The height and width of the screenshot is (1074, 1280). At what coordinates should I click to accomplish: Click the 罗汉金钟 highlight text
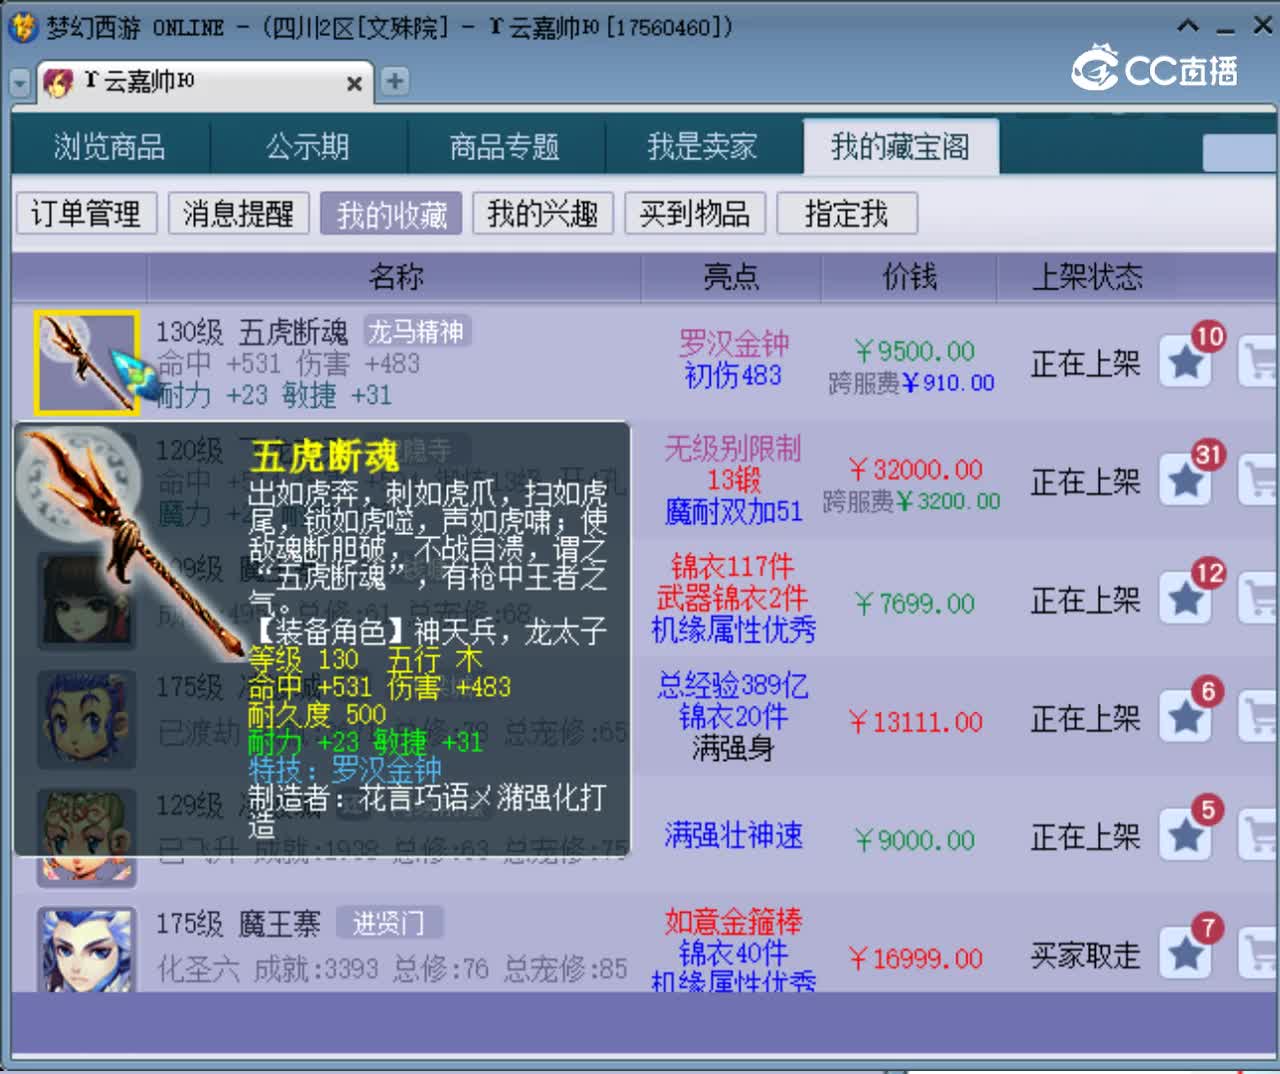[733, 344]
